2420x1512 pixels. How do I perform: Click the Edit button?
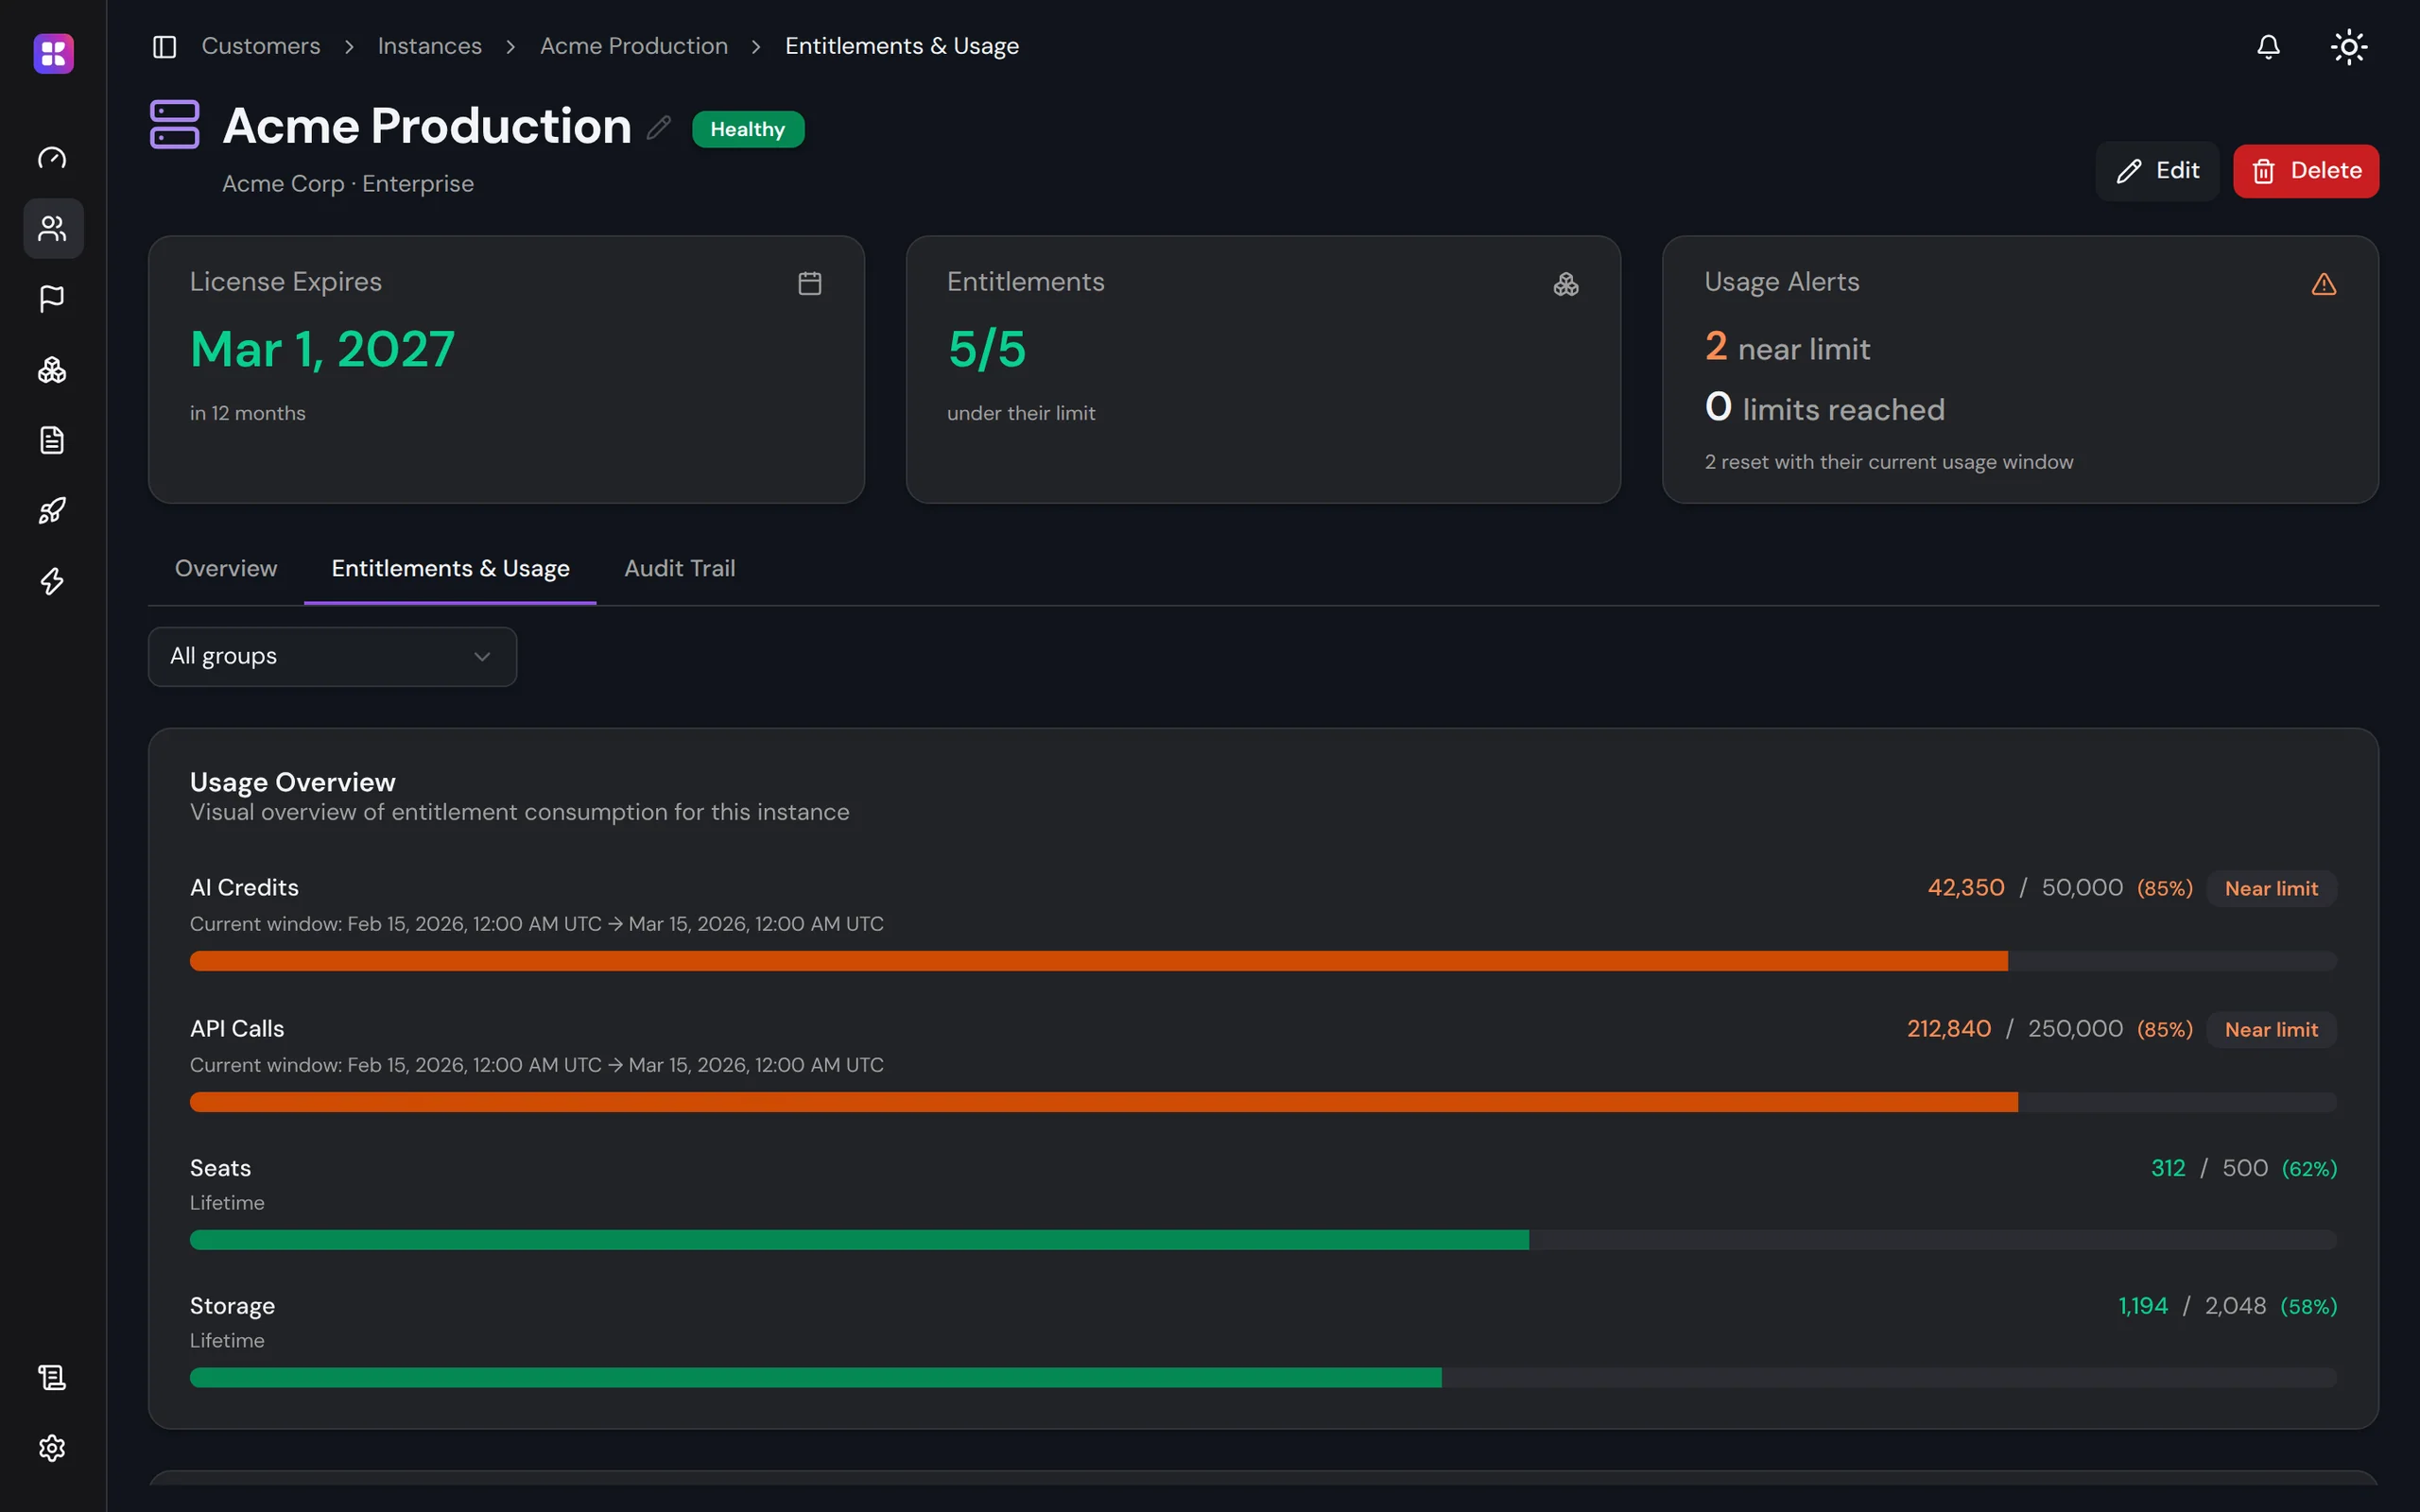[2157, 171]
